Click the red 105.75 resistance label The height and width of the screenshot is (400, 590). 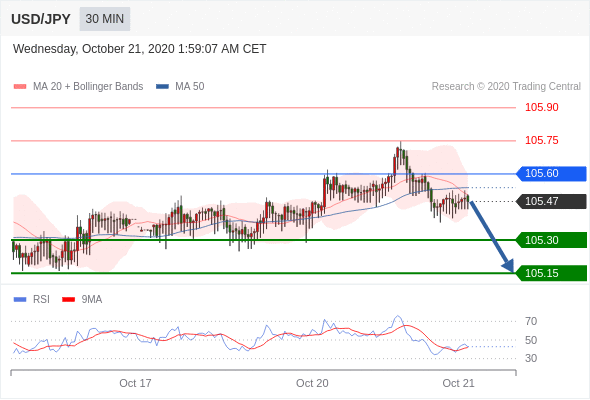pos(542,140)
